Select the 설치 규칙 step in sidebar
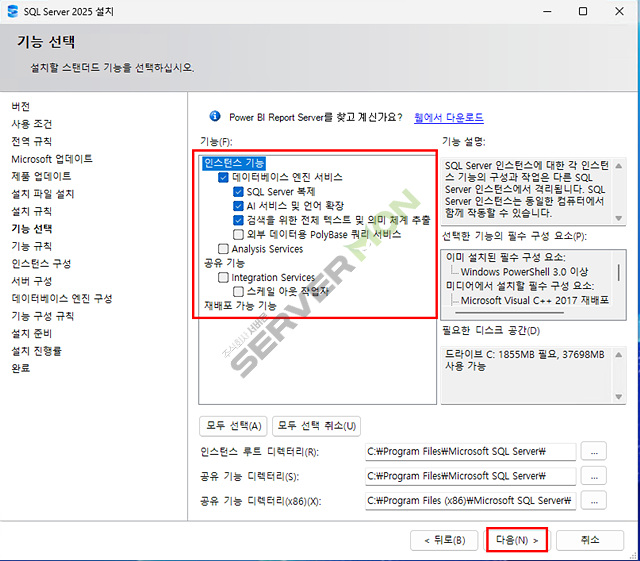Screen dimensions: 640x561 click(x=31, y=211)
